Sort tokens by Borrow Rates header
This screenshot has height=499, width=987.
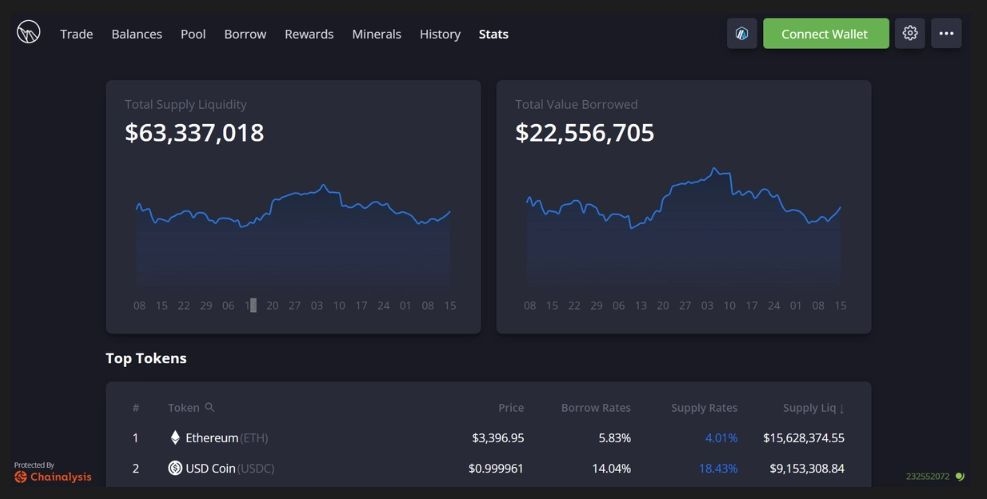(x=595, y=408)
